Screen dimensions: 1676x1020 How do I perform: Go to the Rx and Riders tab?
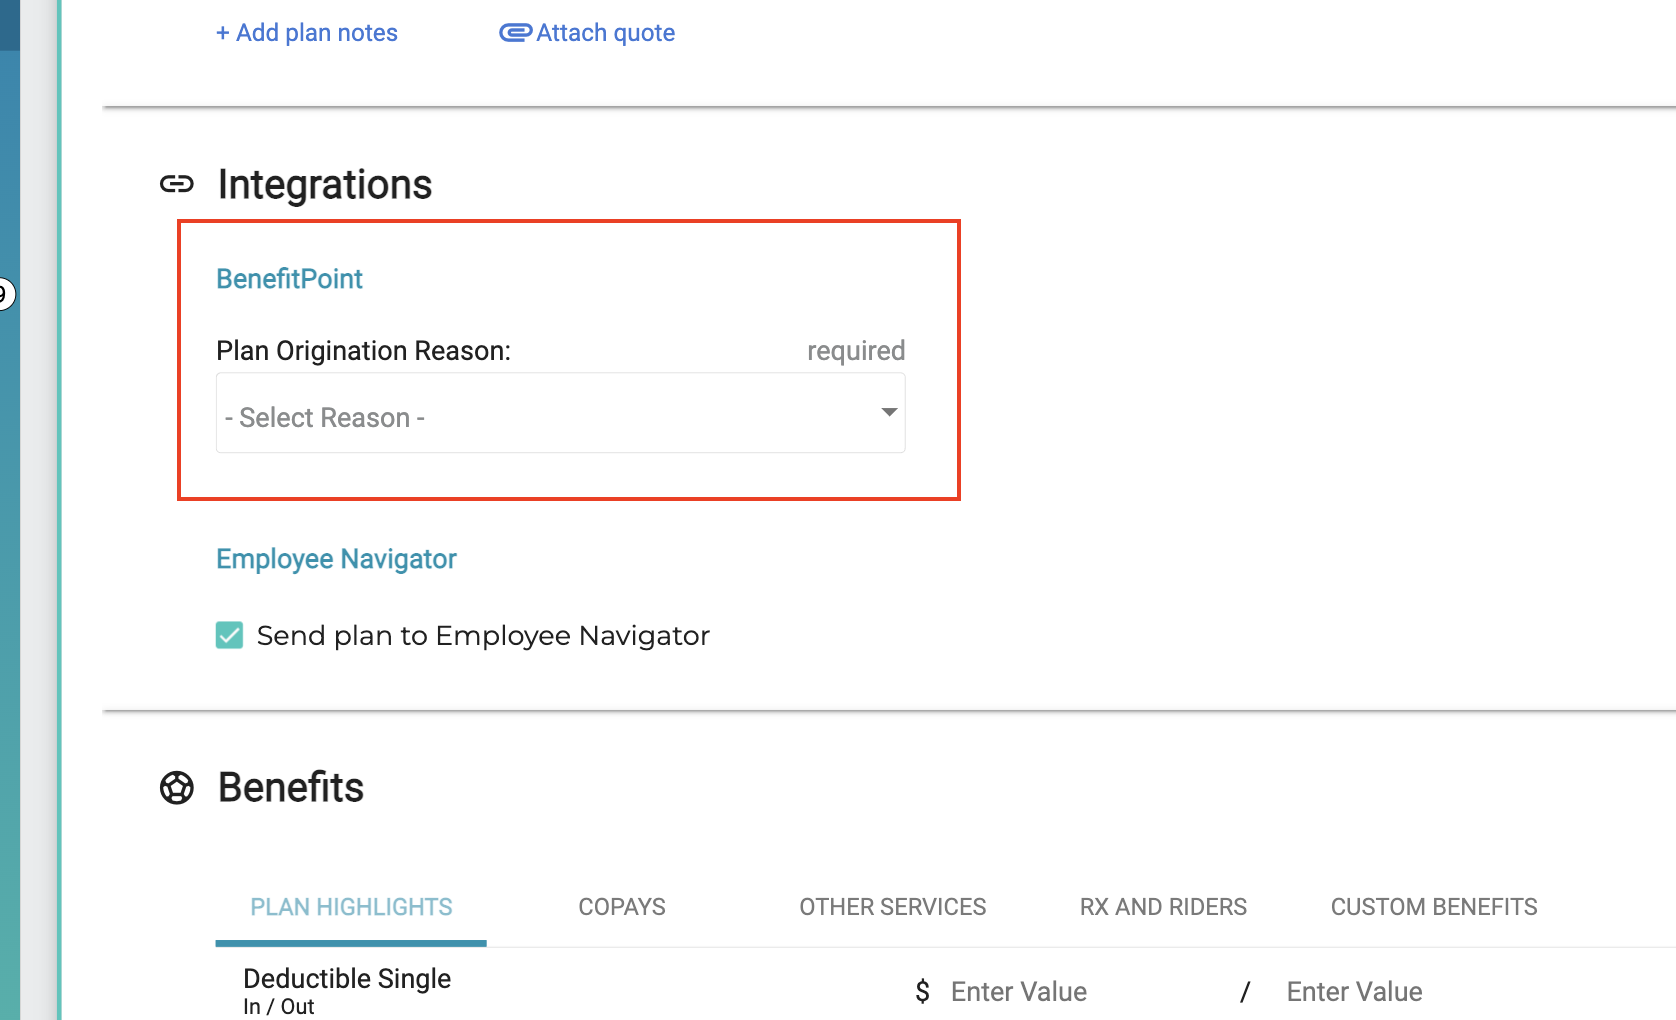point(1163,907)
